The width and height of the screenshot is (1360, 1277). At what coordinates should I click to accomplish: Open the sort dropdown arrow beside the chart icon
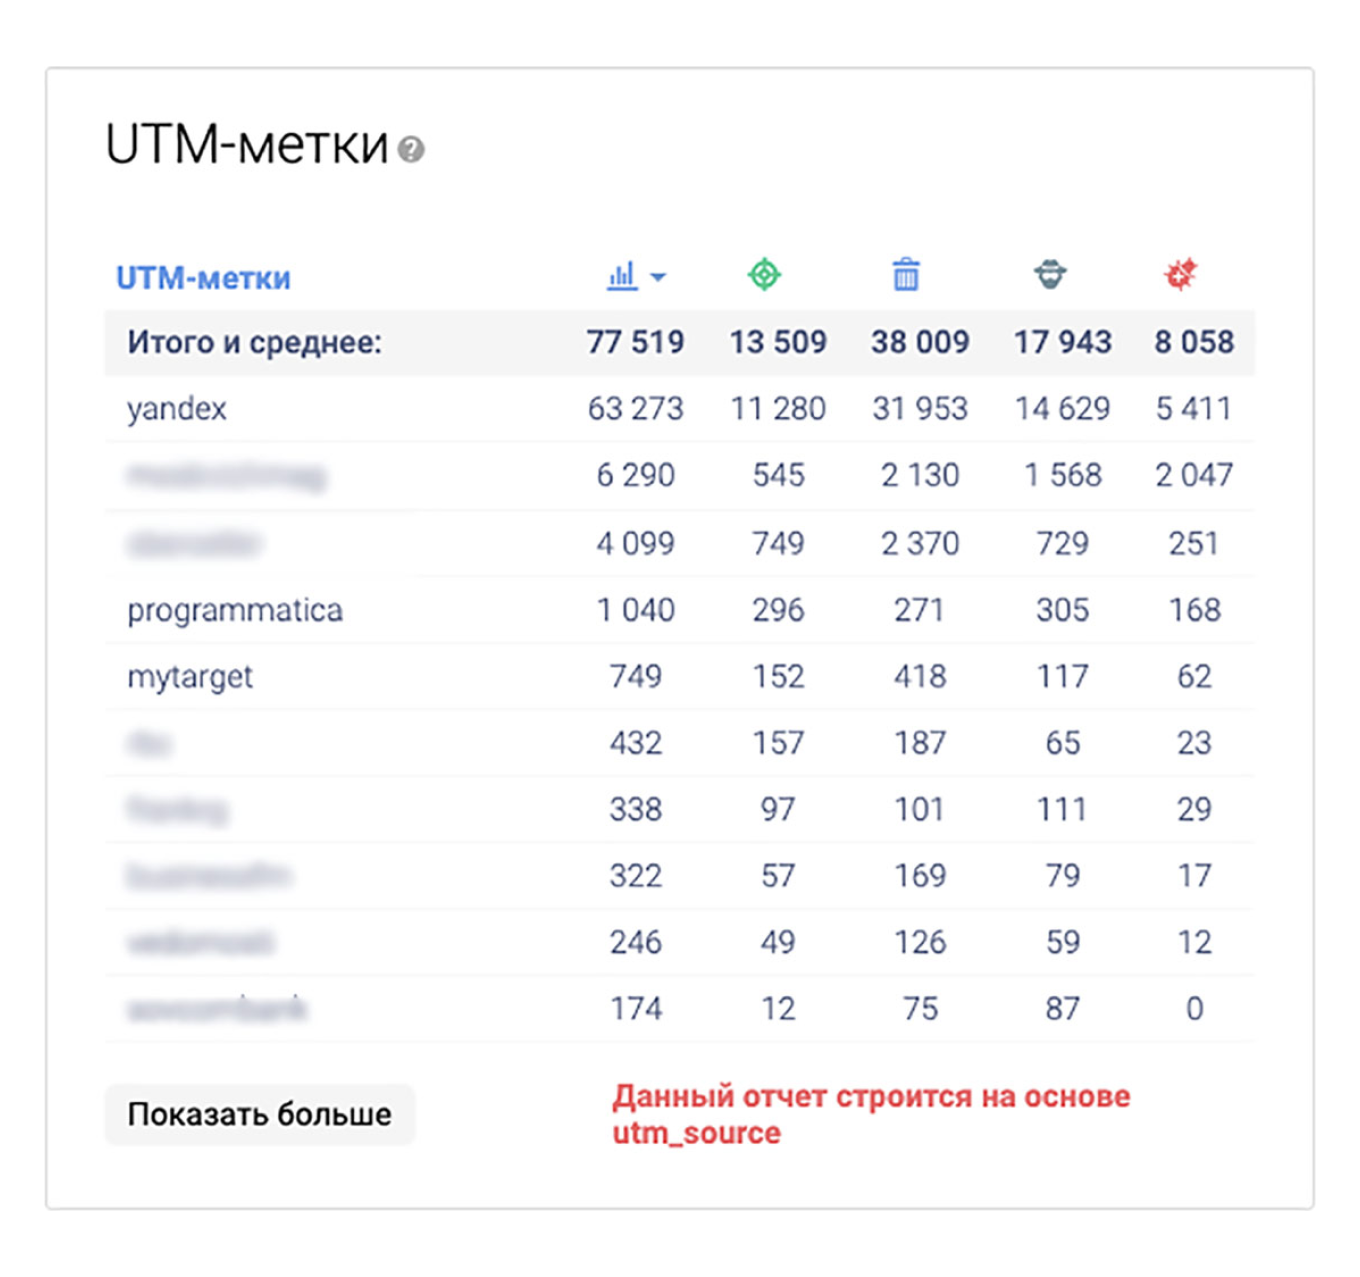pyautogui.click(x=659, y=276)
